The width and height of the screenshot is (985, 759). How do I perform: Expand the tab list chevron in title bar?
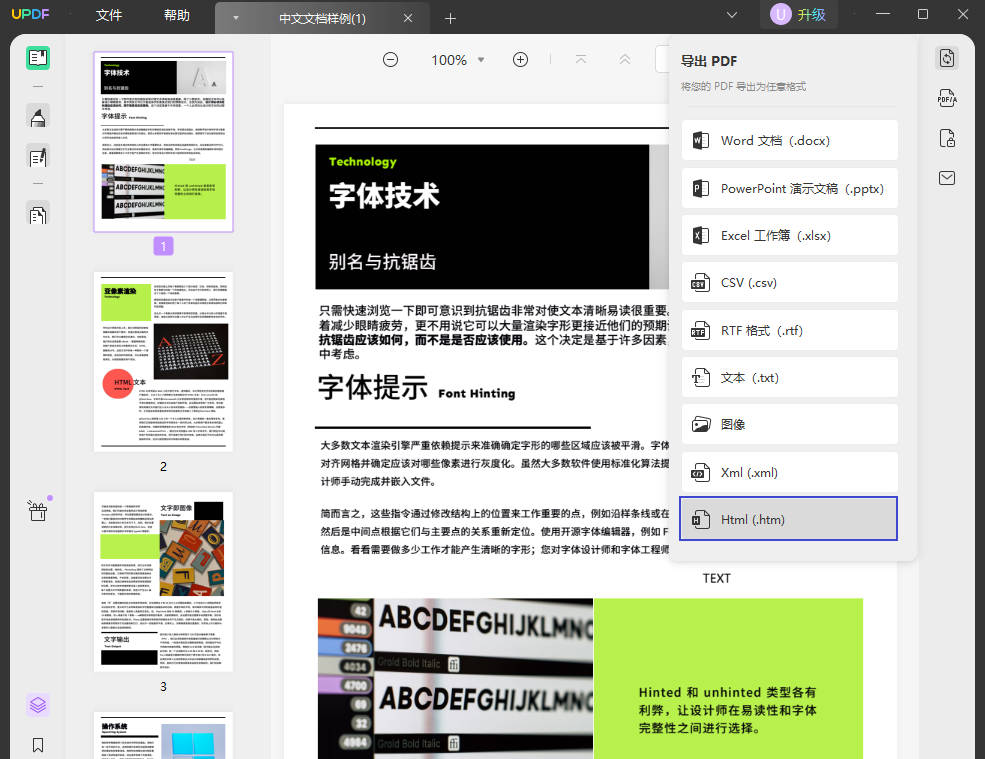tap(732, 14)
